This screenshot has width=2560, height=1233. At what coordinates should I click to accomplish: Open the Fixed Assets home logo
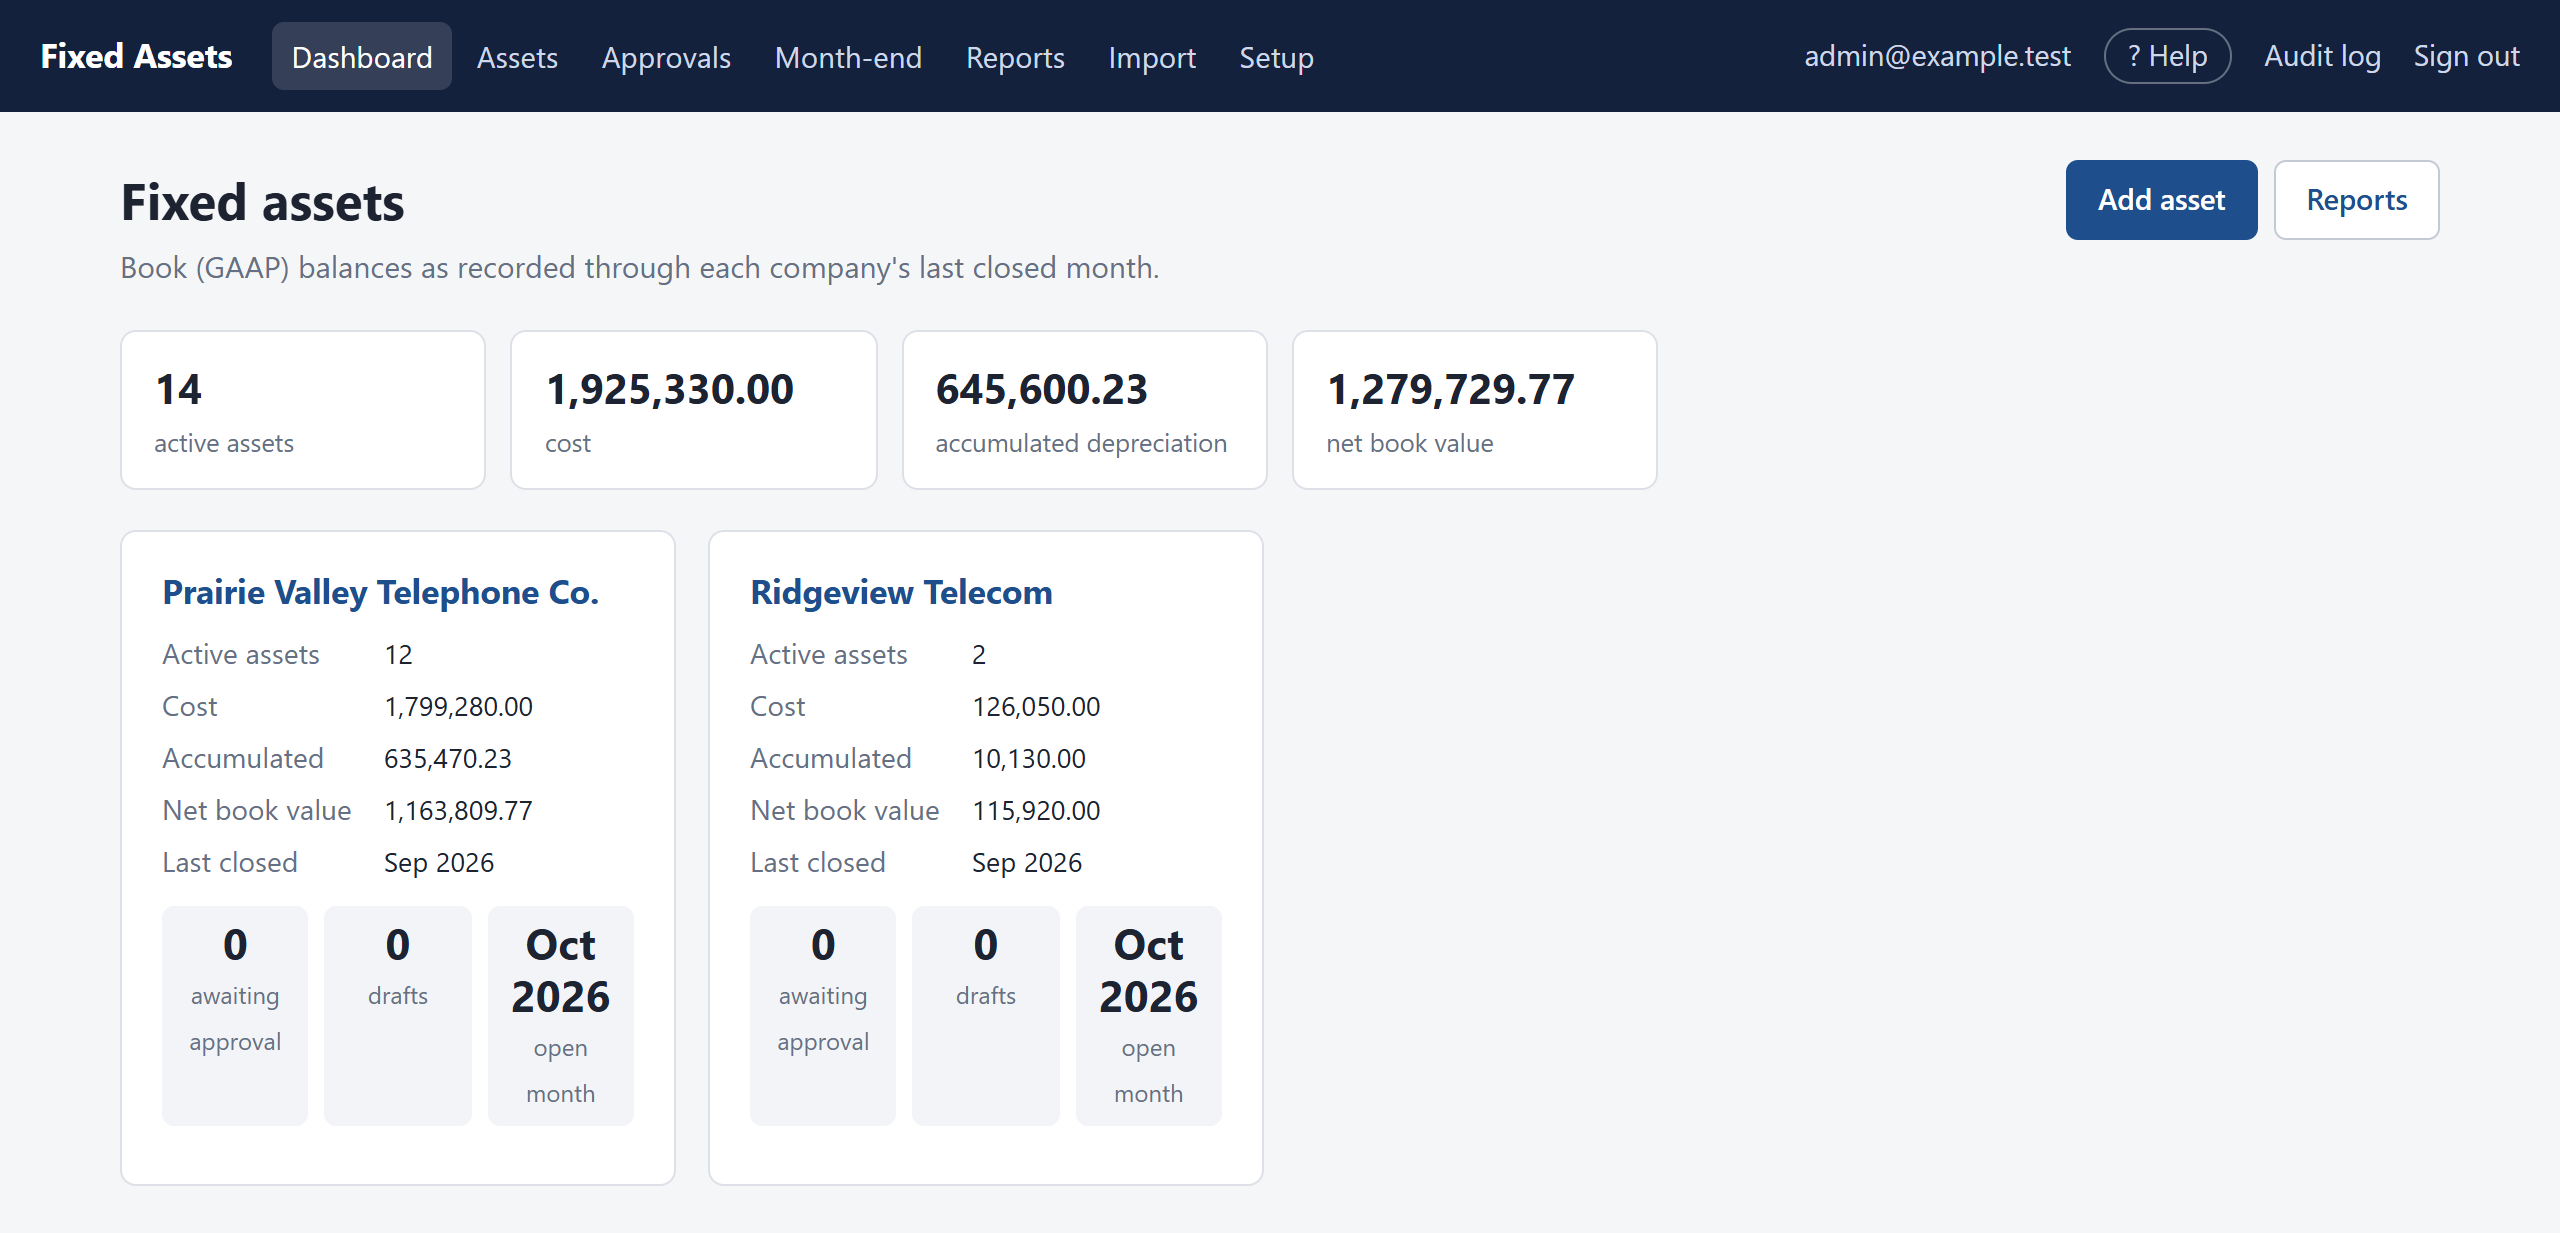[x=136, y=57]
